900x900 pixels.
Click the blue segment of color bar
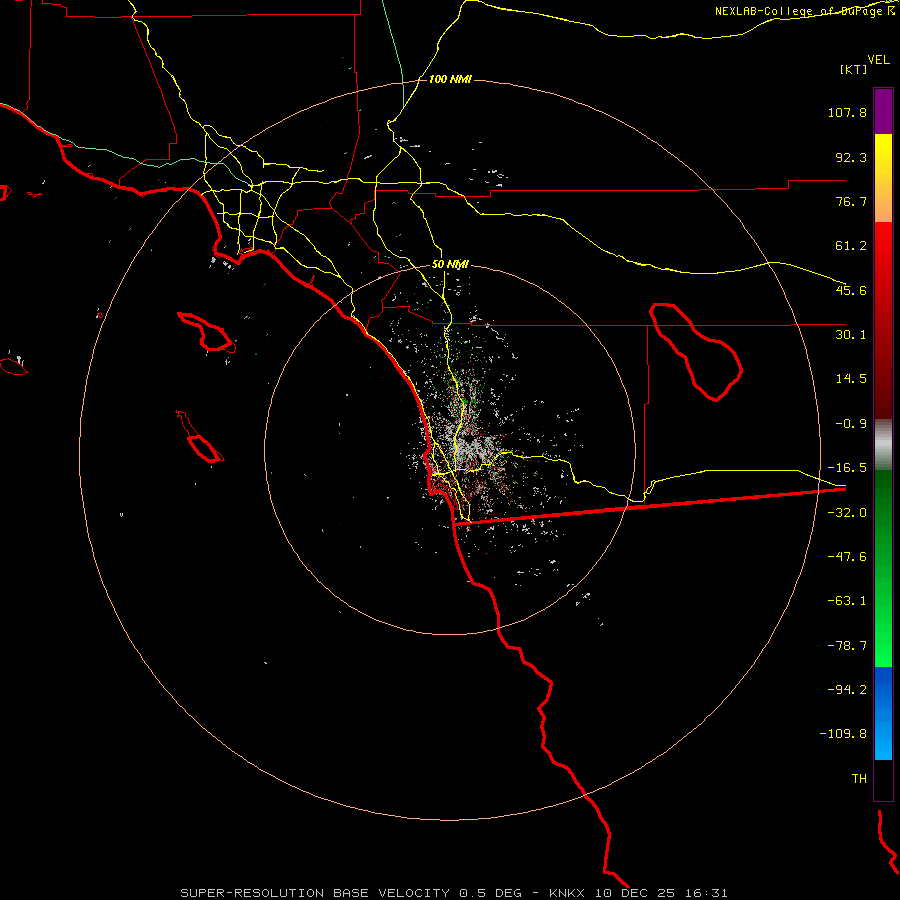pyautogui.click(x=883, y=713)
